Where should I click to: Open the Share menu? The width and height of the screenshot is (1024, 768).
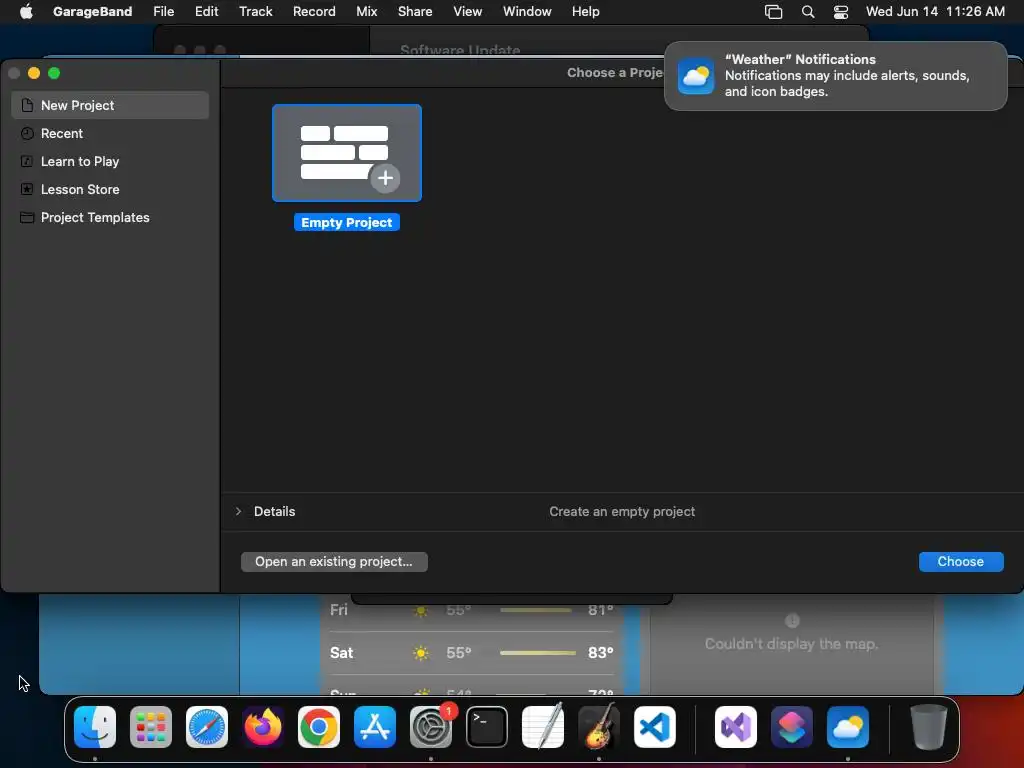click(x=415, y=11)
